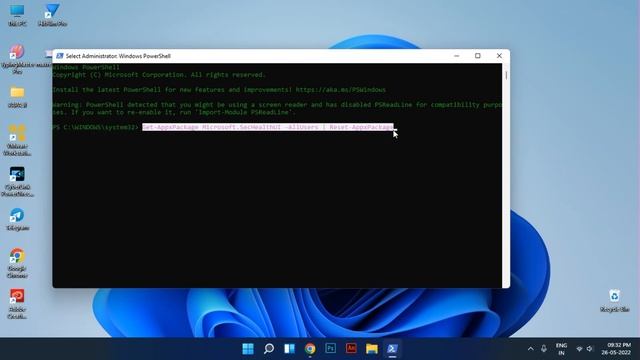Open the red Adobe app next to Photoshop
The image size is (640, 360).
(351, 349)
